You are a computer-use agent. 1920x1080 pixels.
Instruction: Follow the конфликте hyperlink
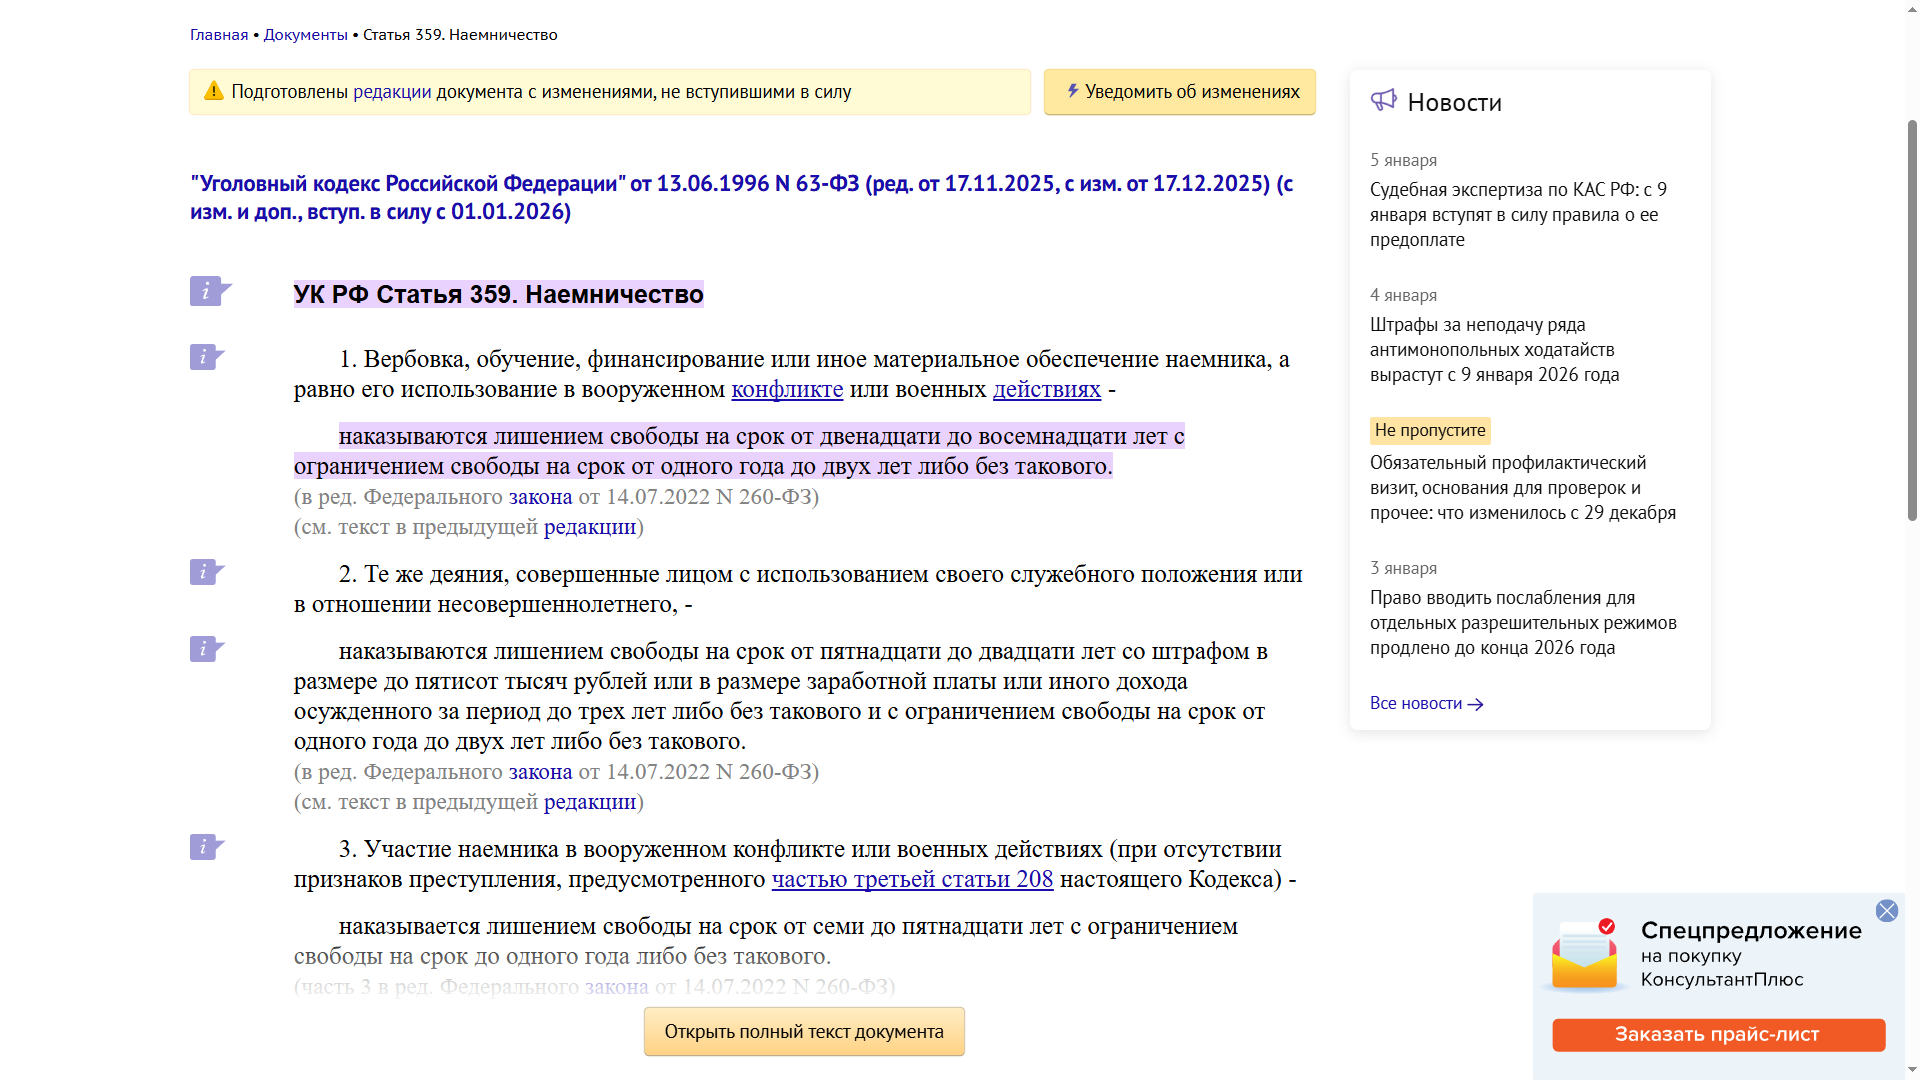(x=787, y=390)
